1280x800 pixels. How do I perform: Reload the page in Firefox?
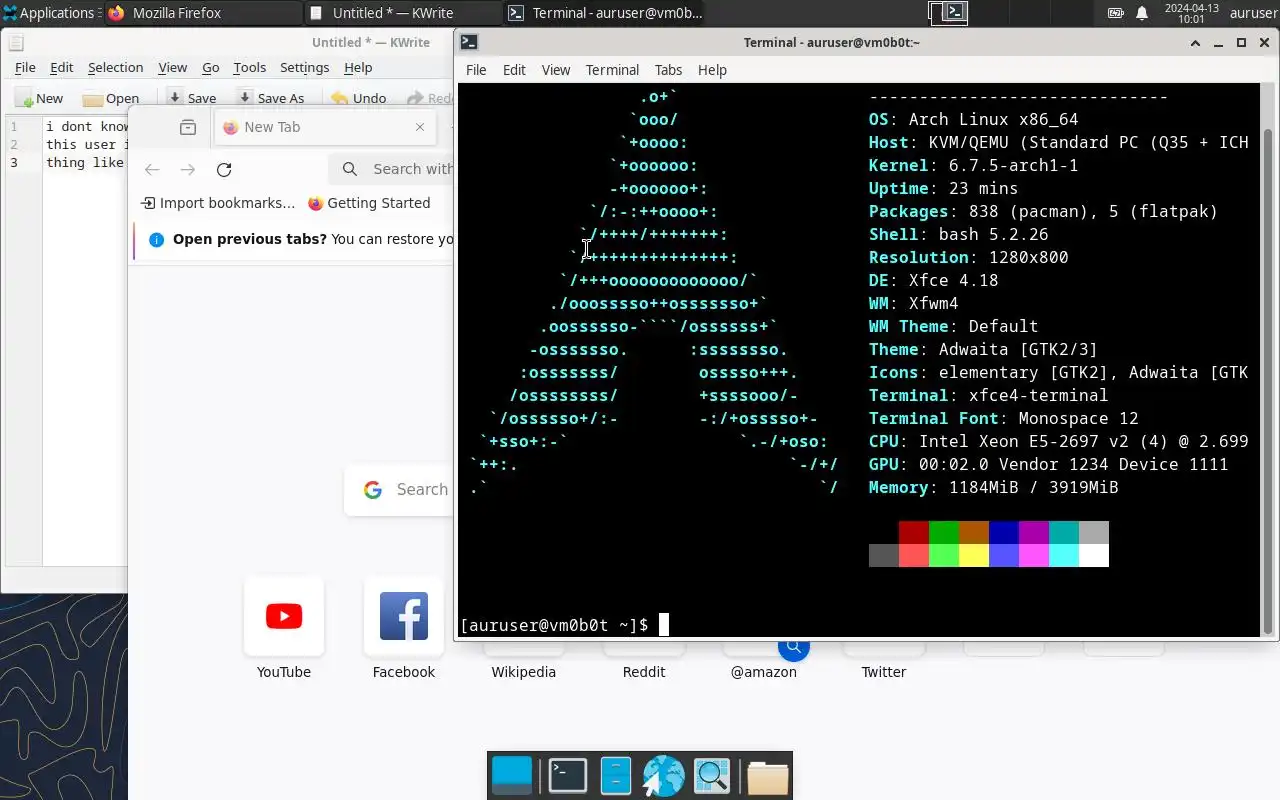[224, 169]
